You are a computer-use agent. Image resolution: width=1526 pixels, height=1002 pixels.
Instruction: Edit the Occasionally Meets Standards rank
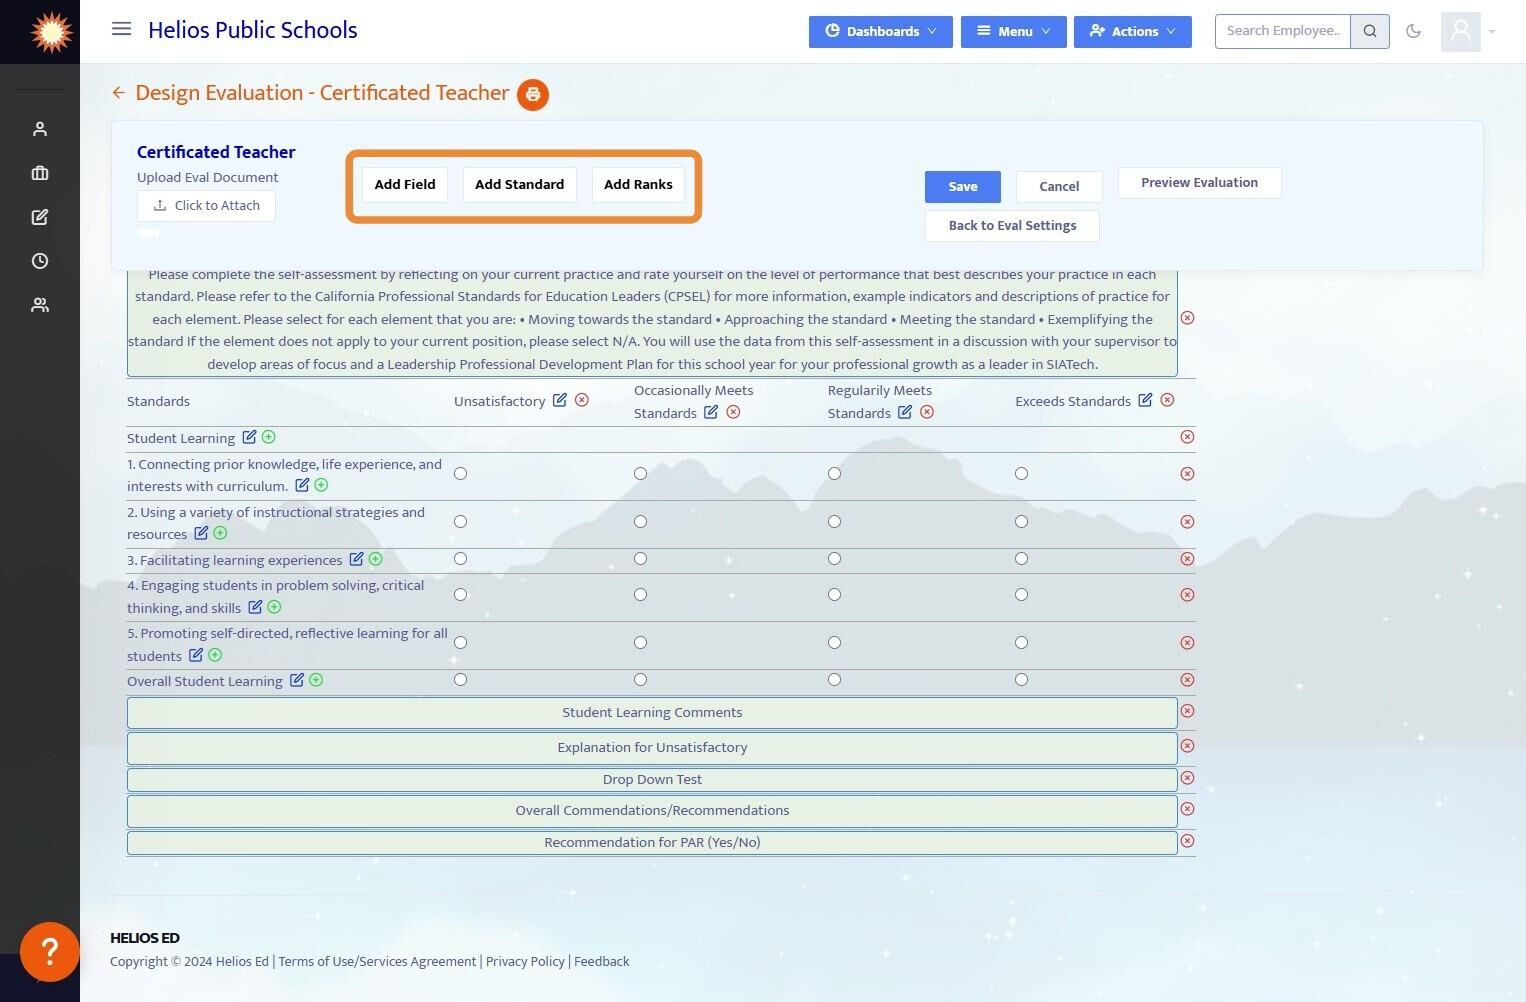pos(711,412)
